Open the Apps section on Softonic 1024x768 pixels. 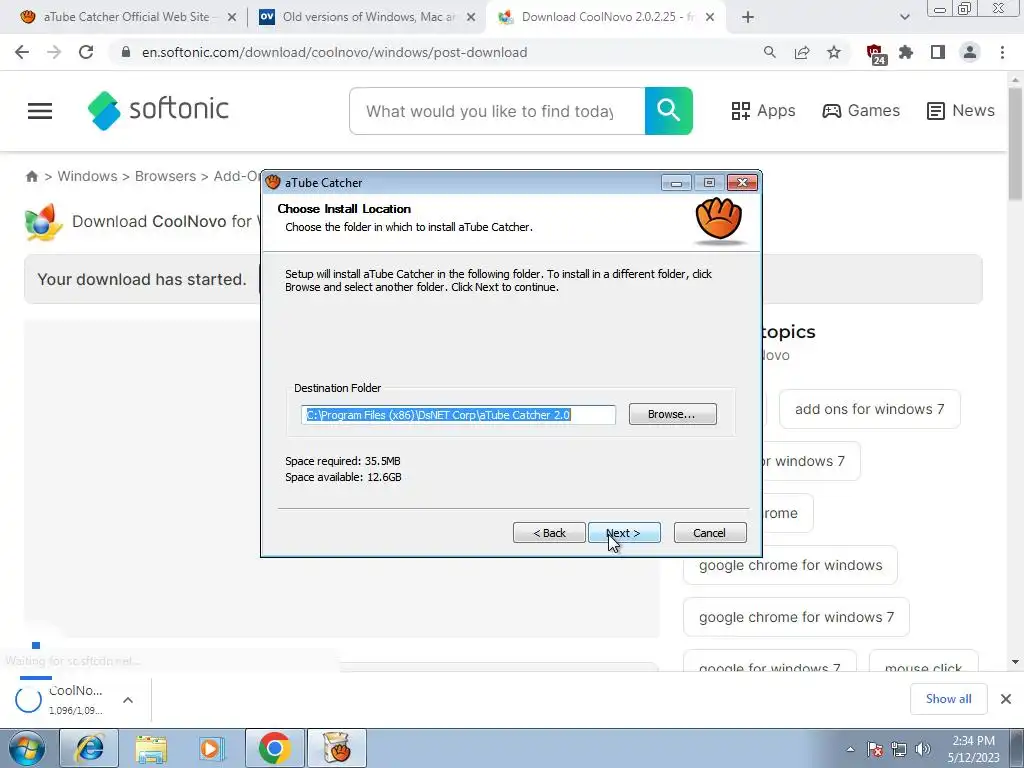point(763,110)
